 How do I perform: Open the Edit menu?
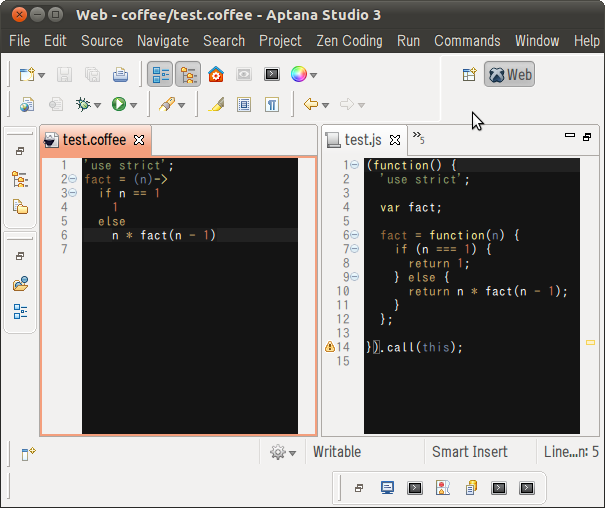(55, 41)
